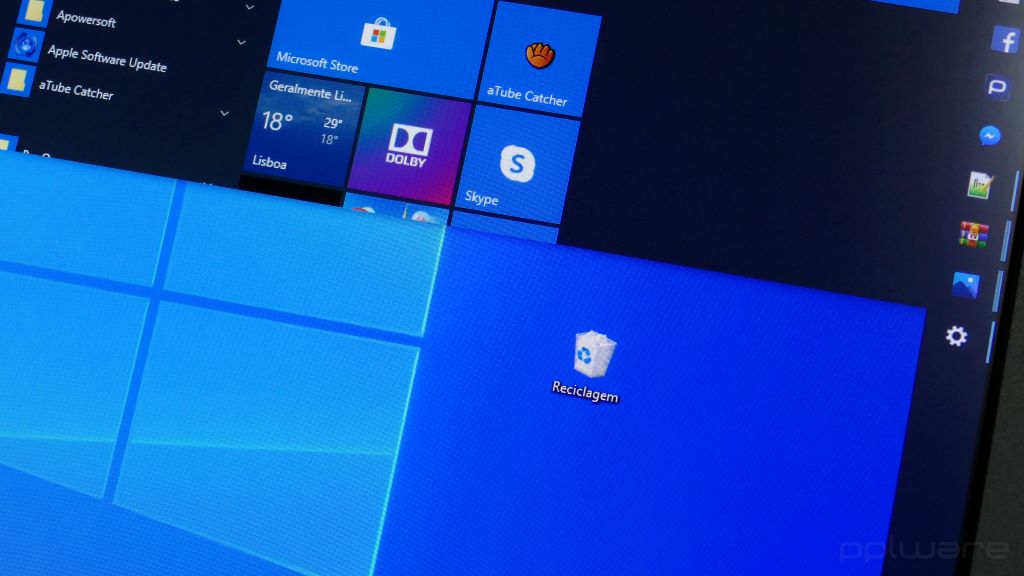
Task: Click the aTube Catcher baseball glove tile
Action: pos(541,60)
